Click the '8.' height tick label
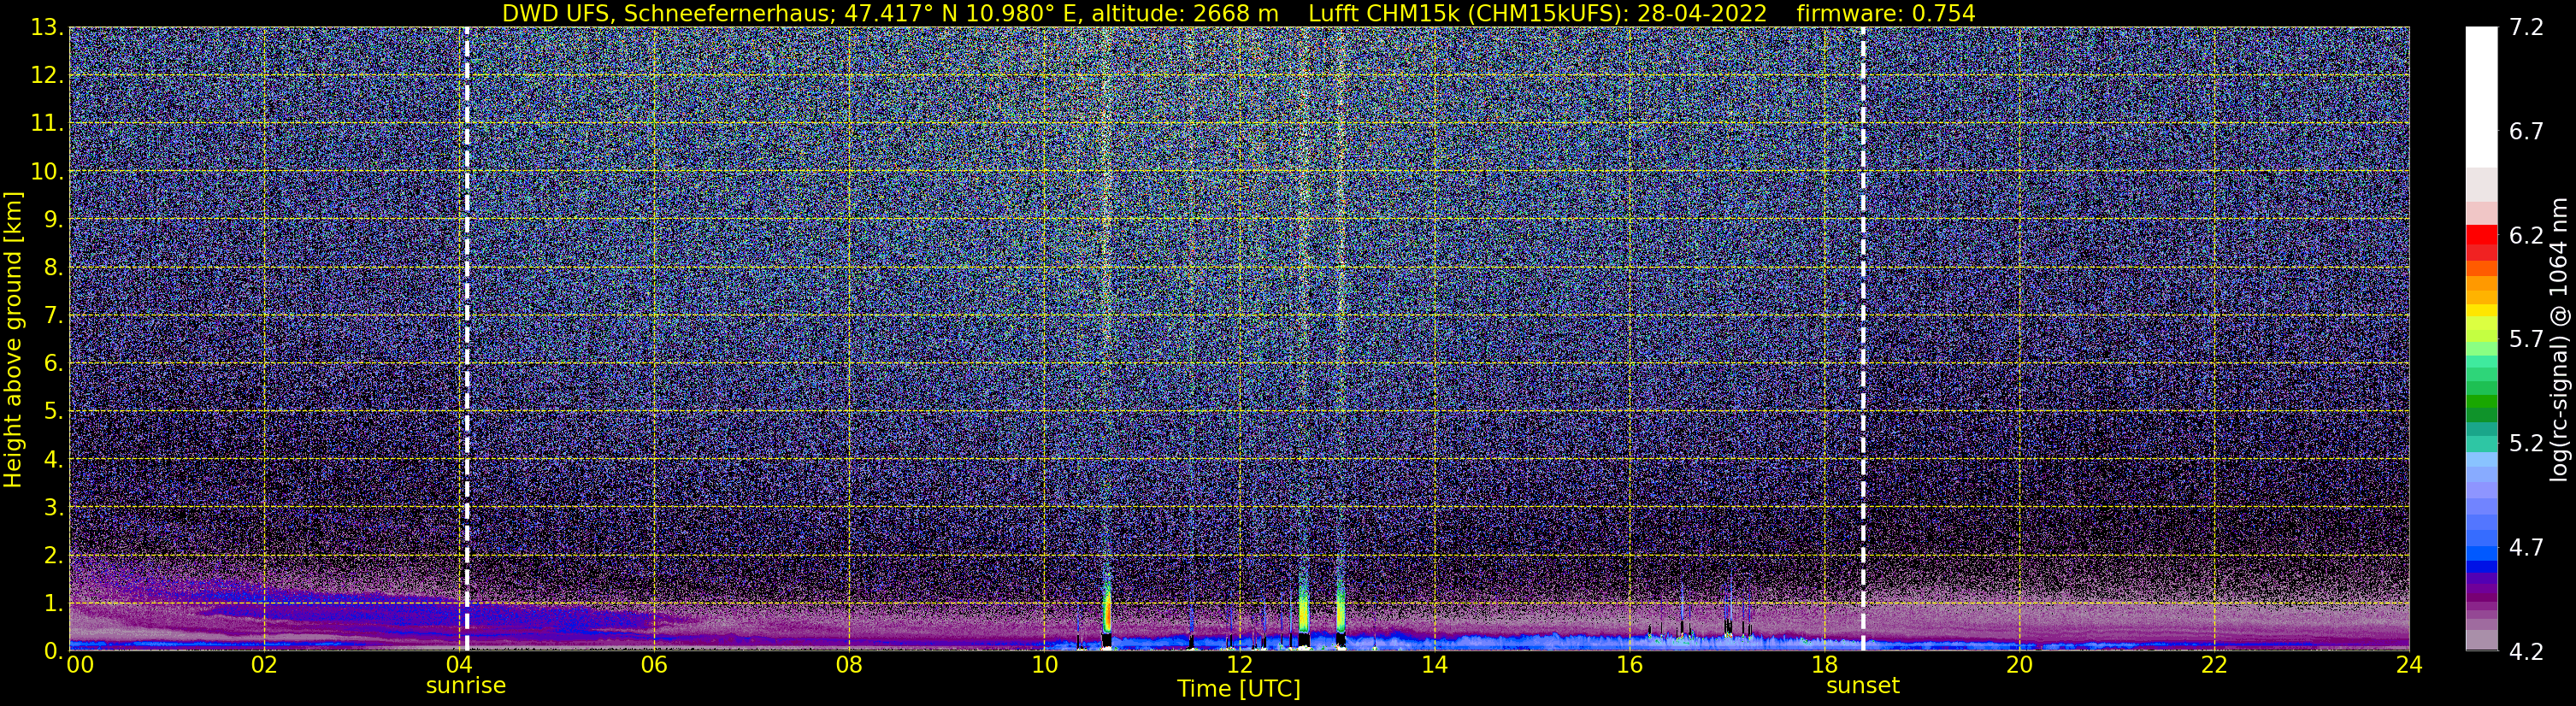Screen dimensions: 2576x706 (x=54, y=267)
